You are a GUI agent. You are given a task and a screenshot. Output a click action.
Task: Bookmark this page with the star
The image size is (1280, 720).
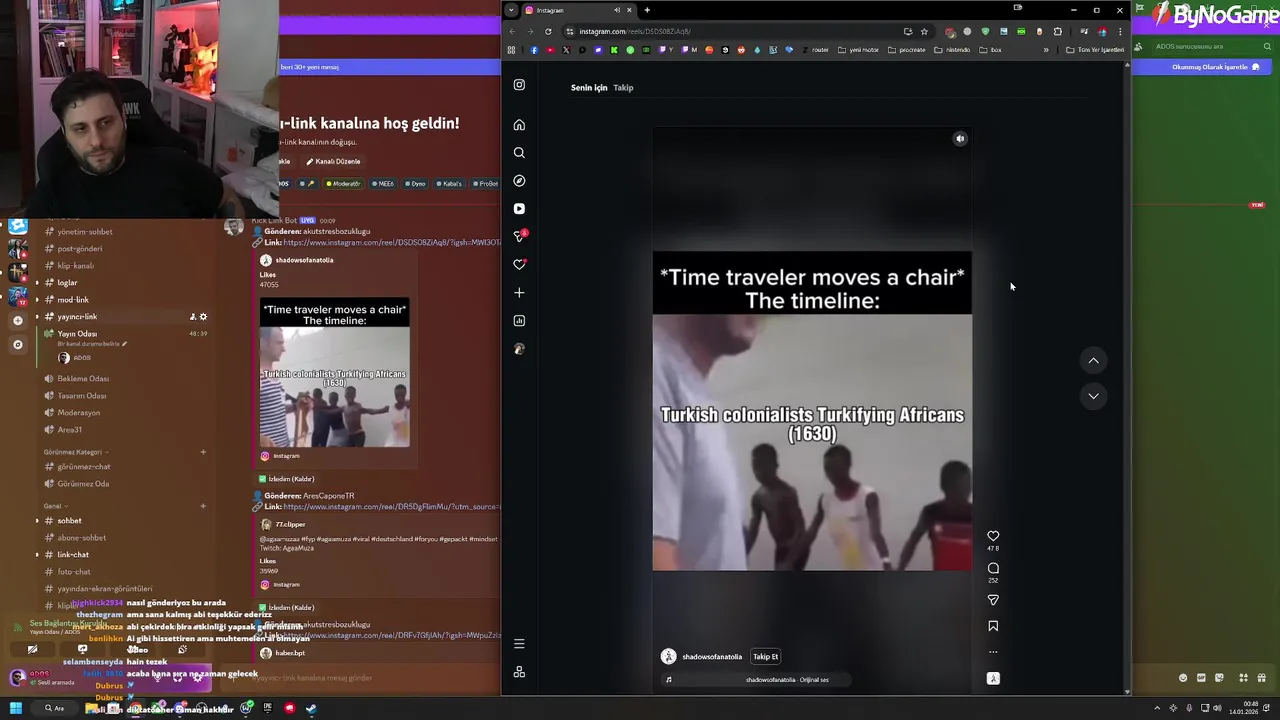[x=924, y=31]
